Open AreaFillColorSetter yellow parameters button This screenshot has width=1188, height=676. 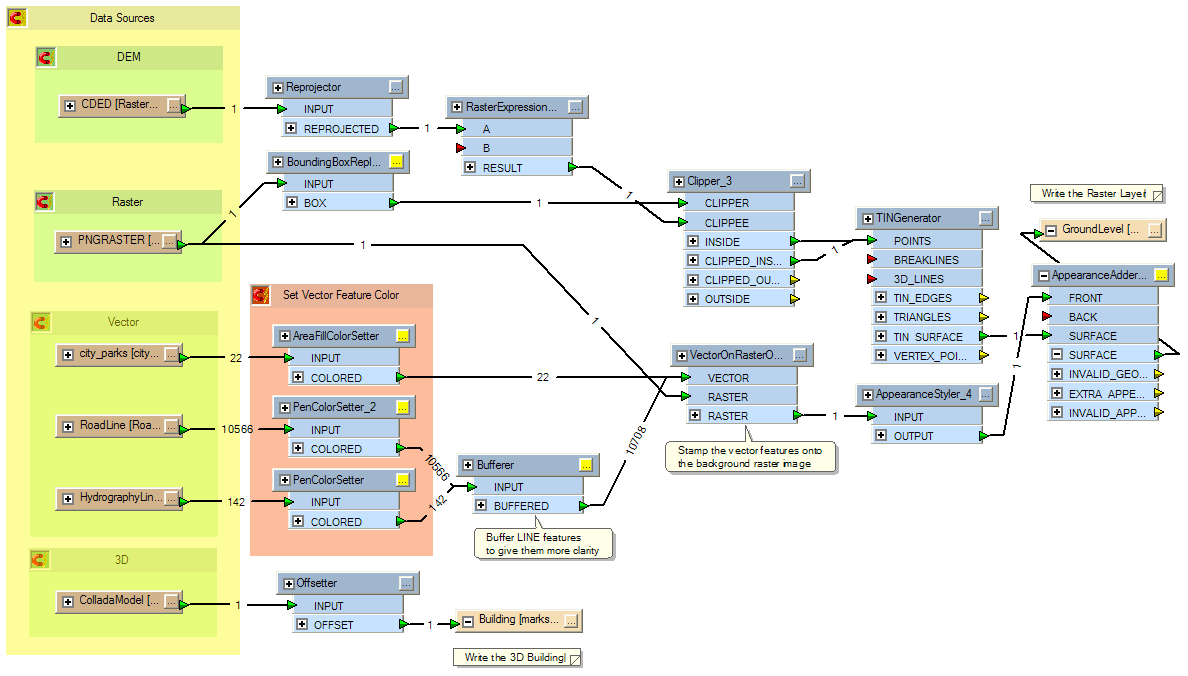click(x=402, y=336)
